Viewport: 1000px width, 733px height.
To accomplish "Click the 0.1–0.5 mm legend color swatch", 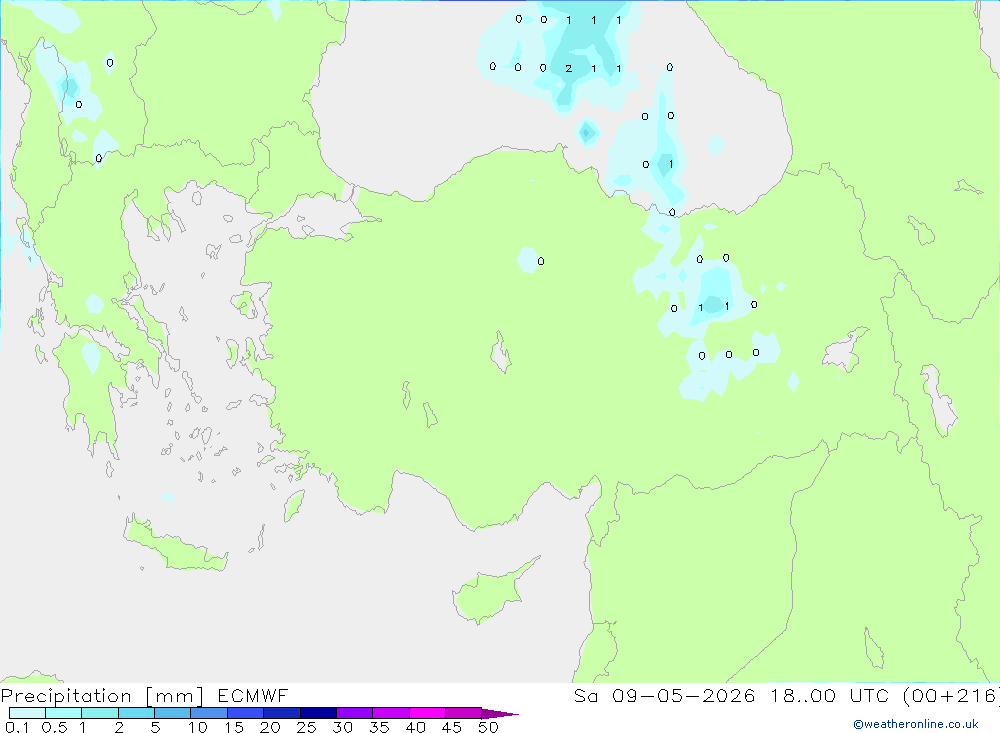I will [27, 713].
